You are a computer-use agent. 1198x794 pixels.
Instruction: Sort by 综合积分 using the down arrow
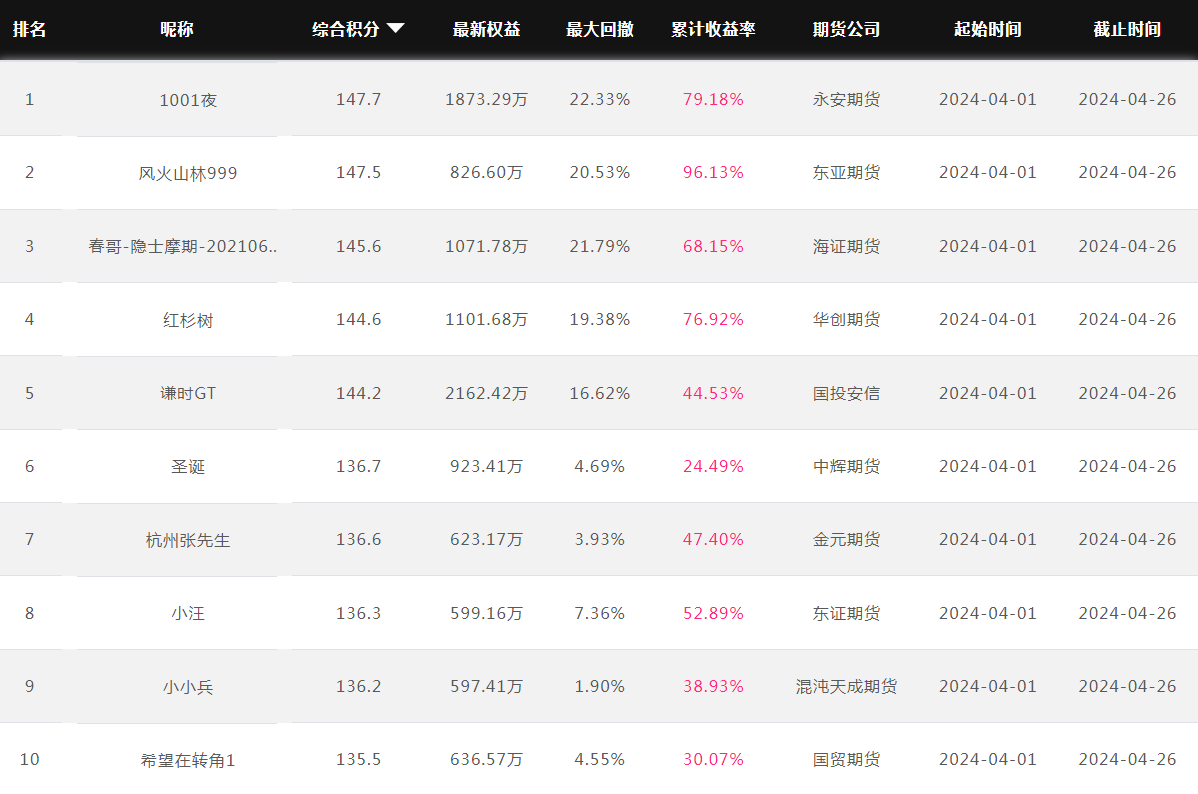[x=395, y=28]
